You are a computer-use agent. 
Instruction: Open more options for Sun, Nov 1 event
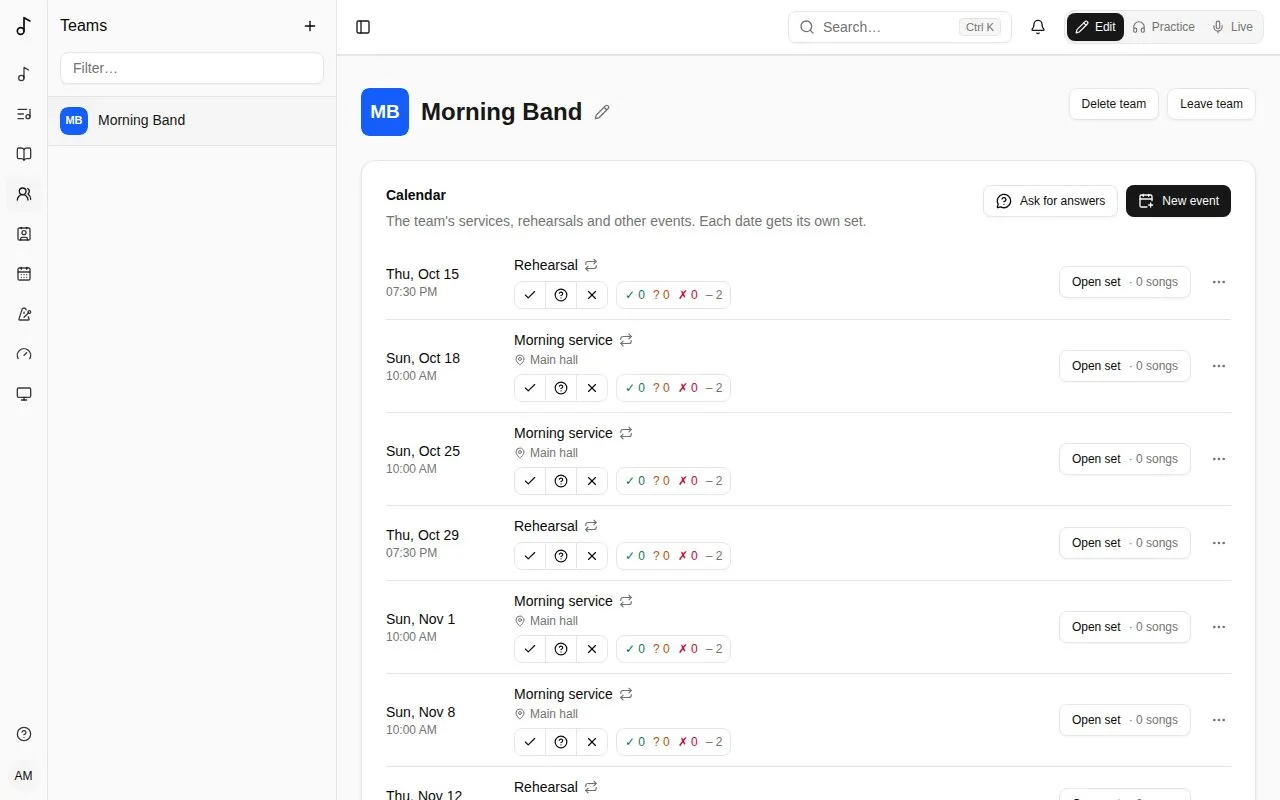click(1219, 627)
